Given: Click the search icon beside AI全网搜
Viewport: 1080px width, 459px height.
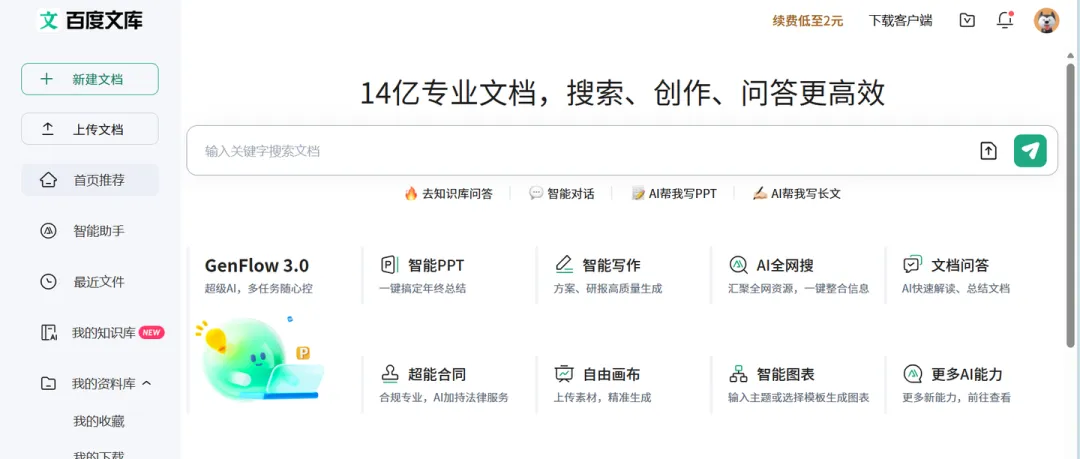Looking at the screenshot, I should [738, 265].
